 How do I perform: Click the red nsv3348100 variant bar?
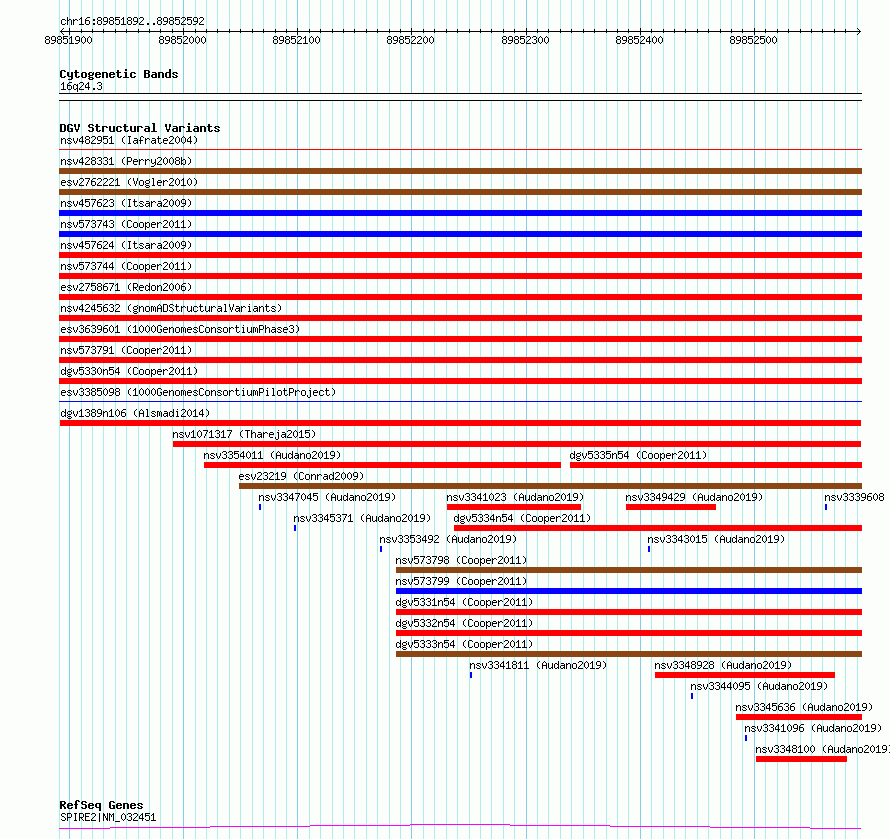(x=801, y=759)
